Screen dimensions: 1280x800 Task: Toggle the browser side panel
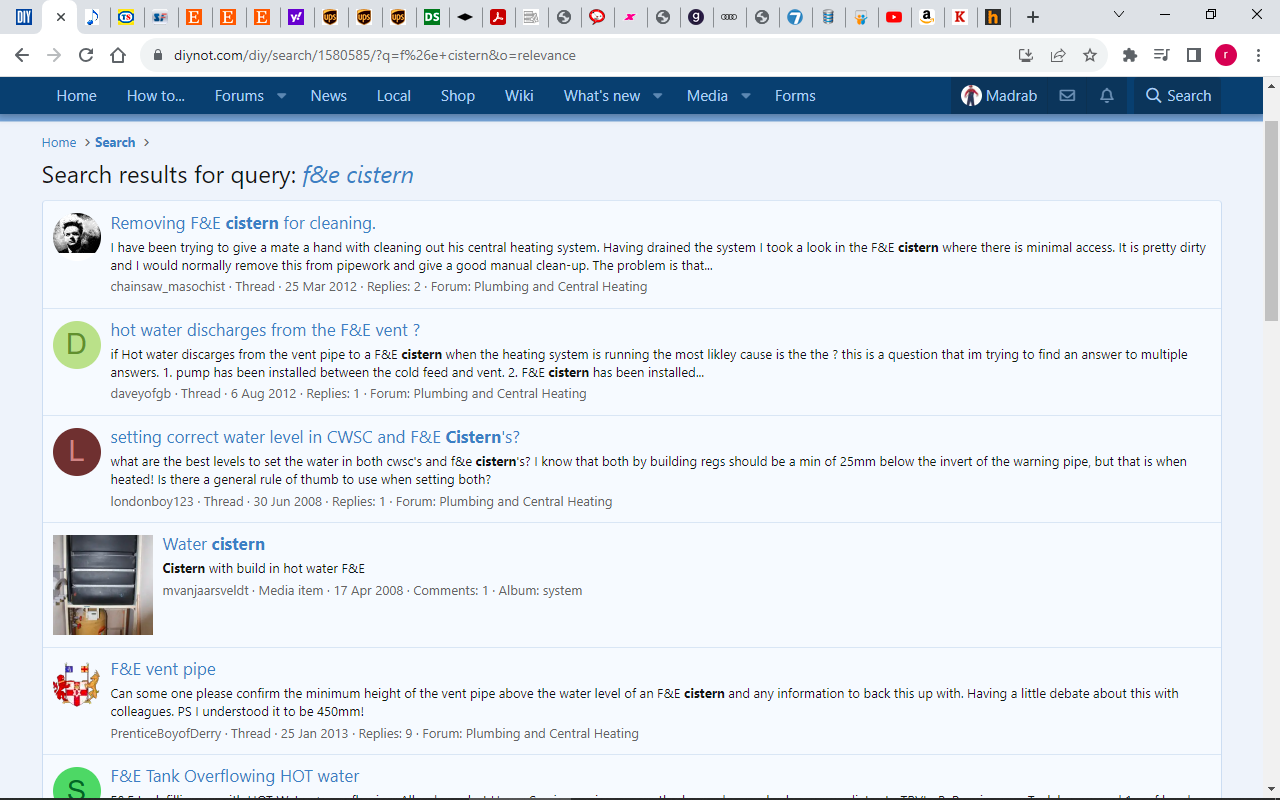coord(1193,56)
